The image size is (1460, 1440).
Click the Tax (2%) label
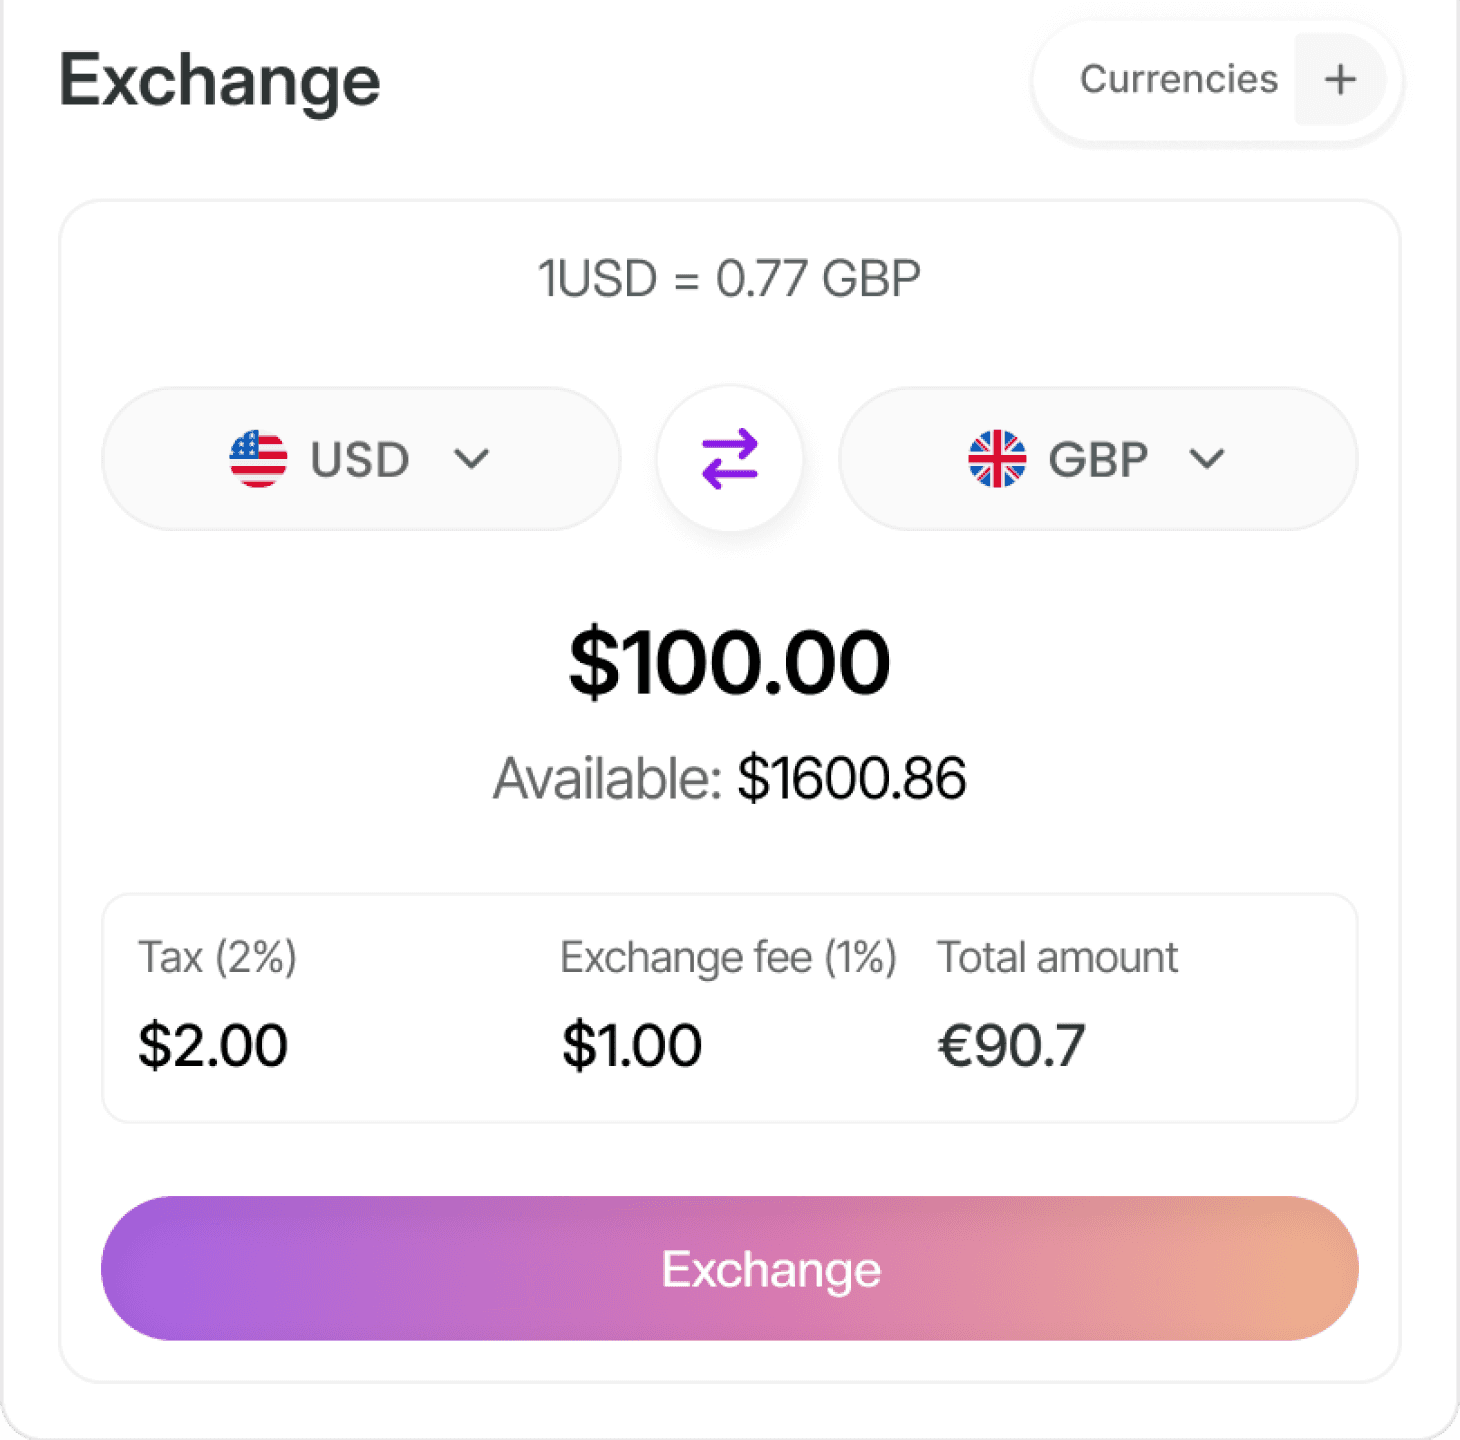tap(217, 957)
